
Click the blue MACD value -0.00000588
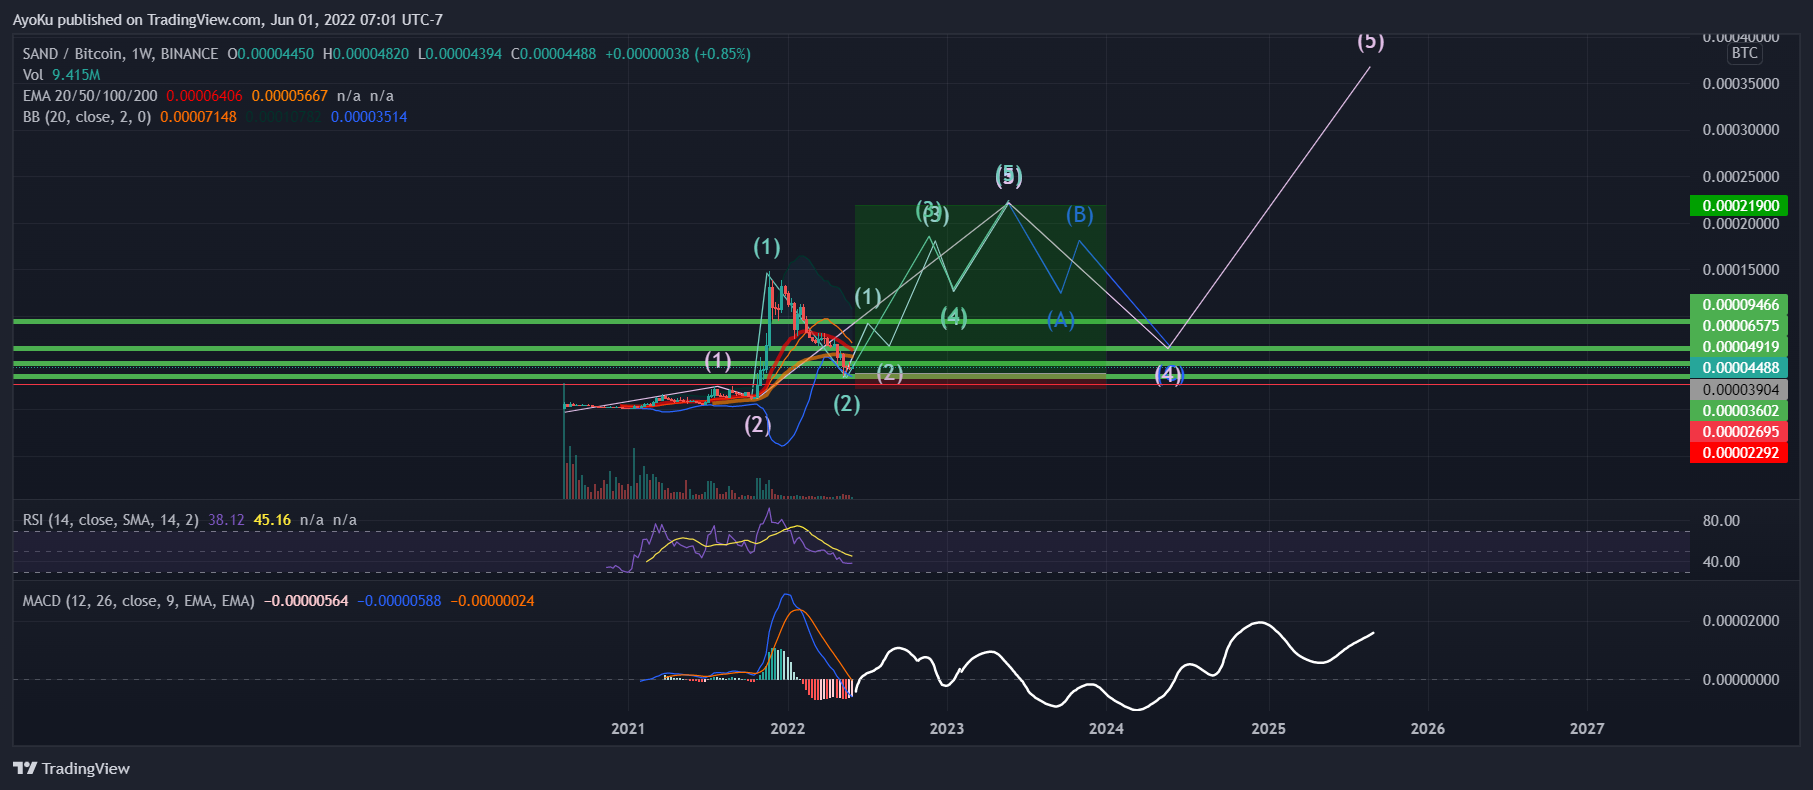[399, 601]
